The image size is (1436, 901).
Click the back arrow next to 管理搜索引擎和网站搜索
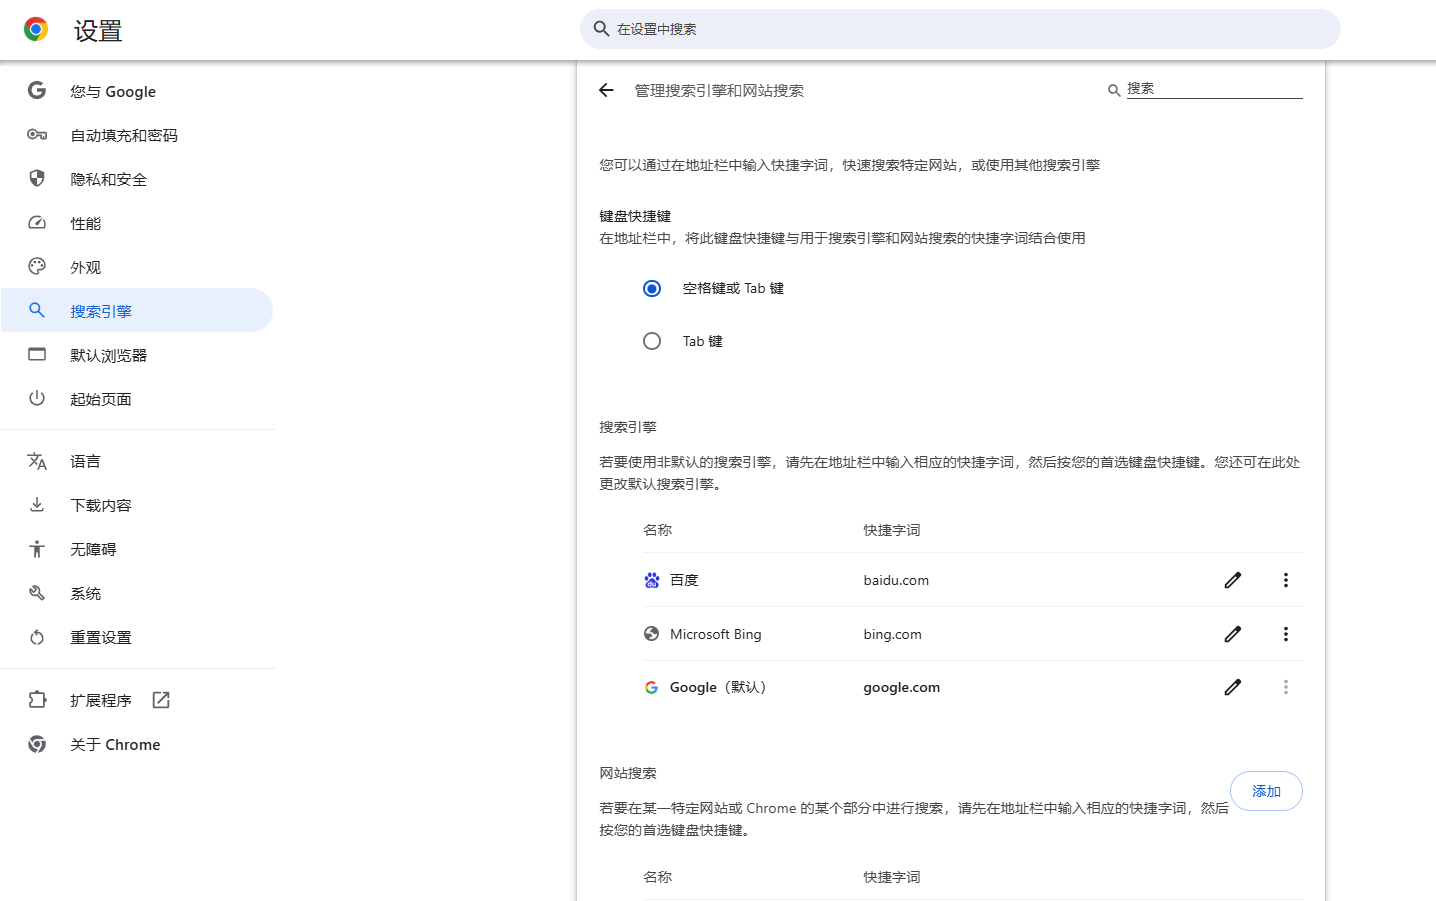coord(606,90)
